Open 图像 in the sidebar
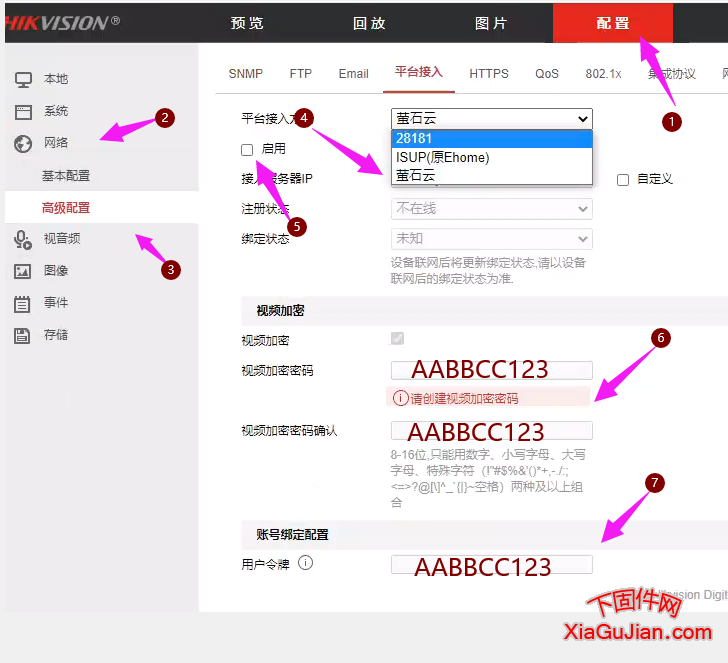The height and width of the screenshot is (663, 728). click(56, 271)
